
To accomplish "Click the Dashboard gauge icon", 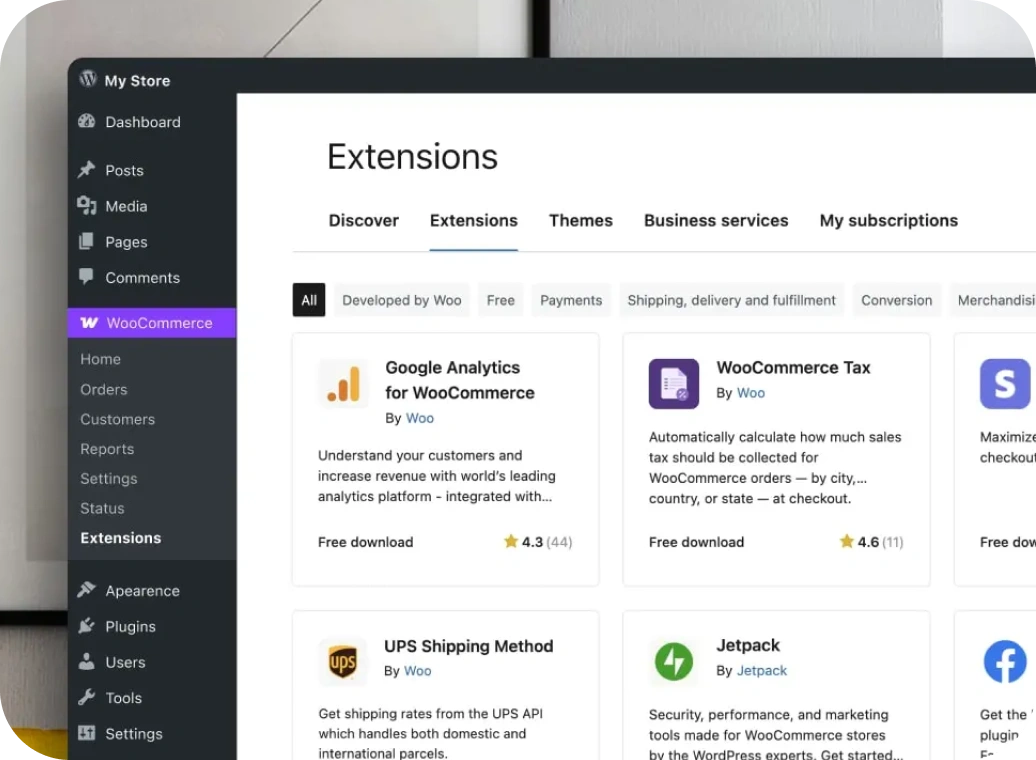I will (87, 121).
